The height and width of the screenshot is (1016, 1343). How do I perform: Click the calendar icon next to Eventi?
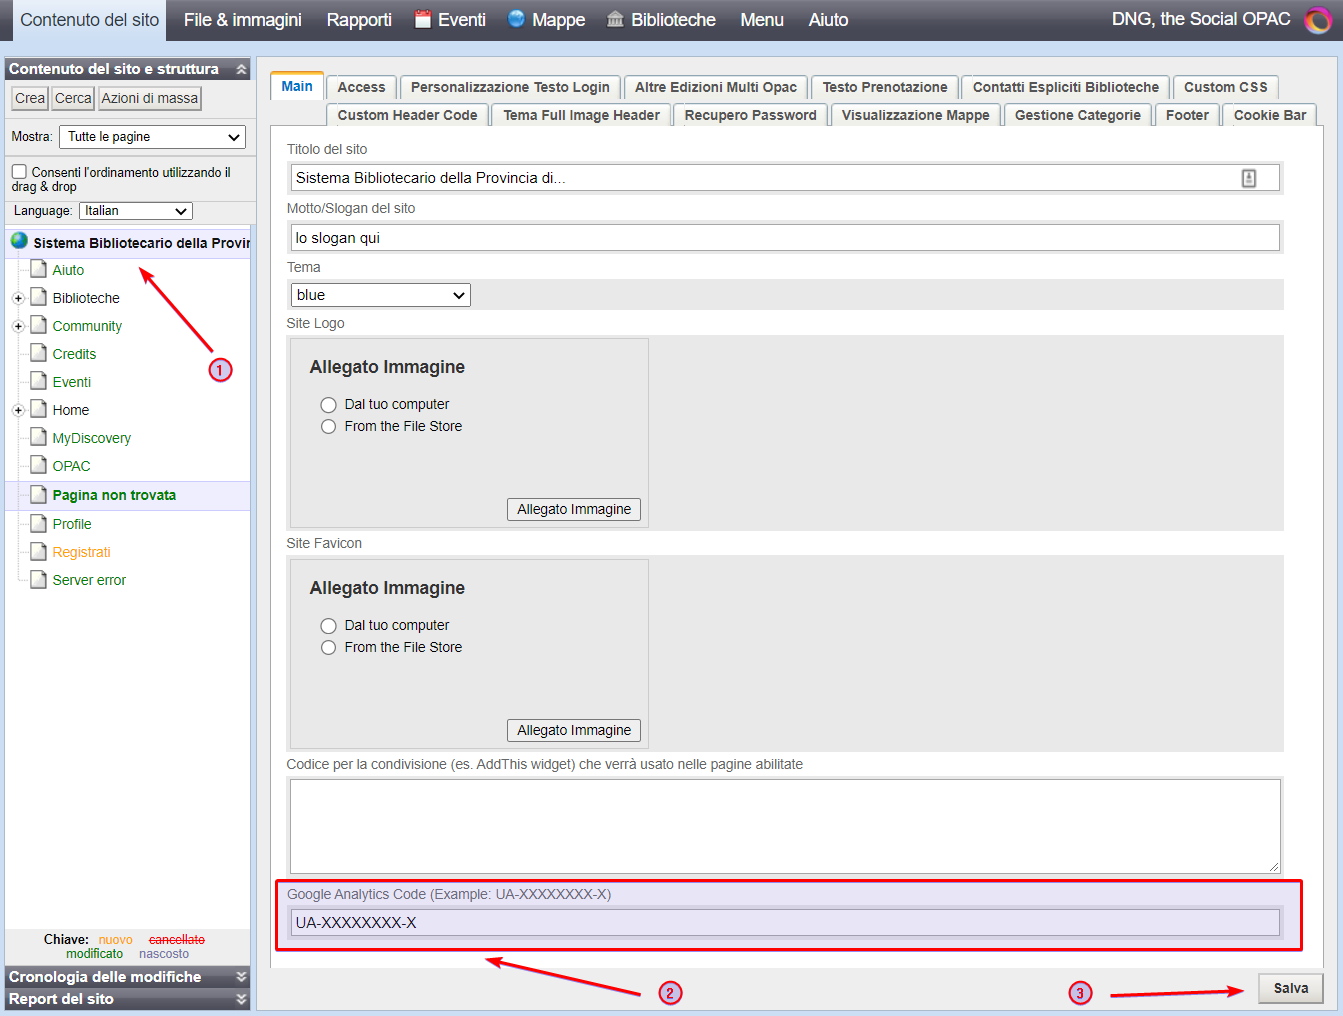423,20
